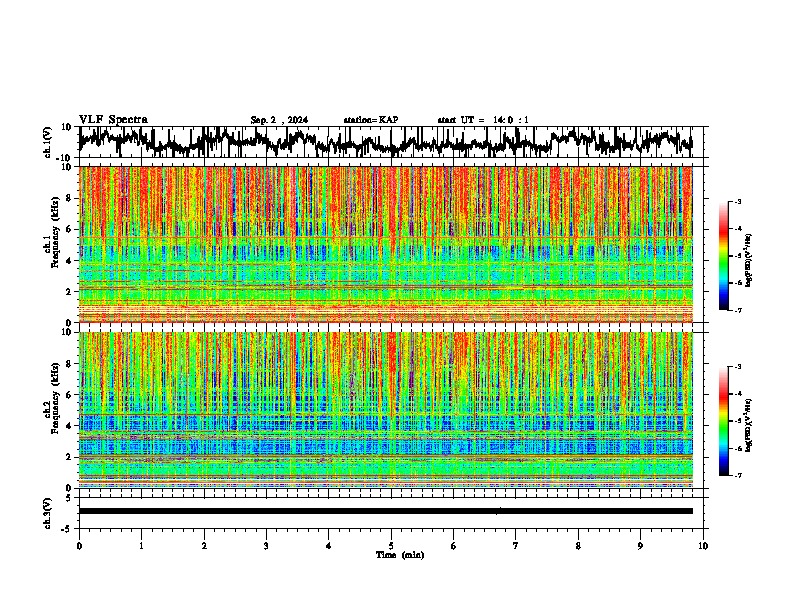Click tick label "0" on the Time axis
The width and height of the screenshot is (792, 612).
pyautogui.click(x=79, y=546)
